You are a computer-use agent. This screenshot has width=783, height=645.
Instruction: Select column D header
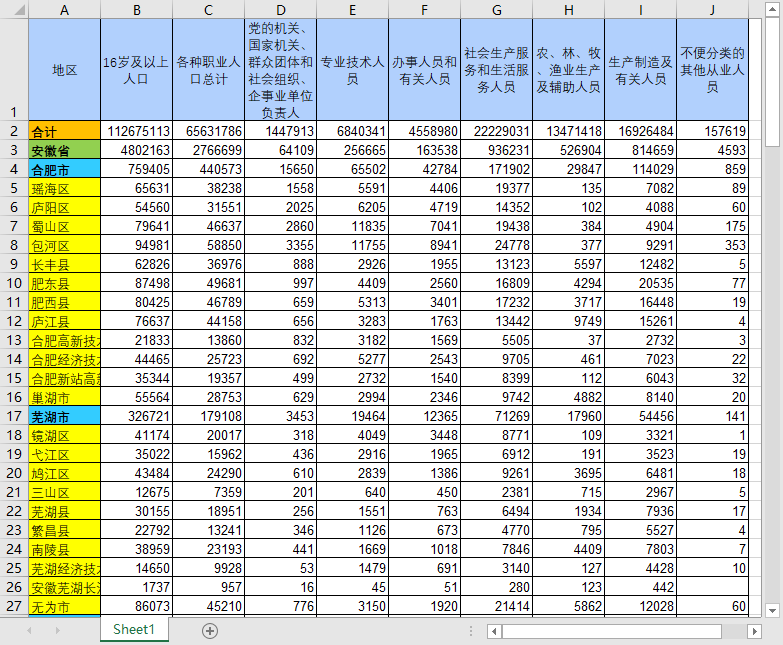(281, 9)
